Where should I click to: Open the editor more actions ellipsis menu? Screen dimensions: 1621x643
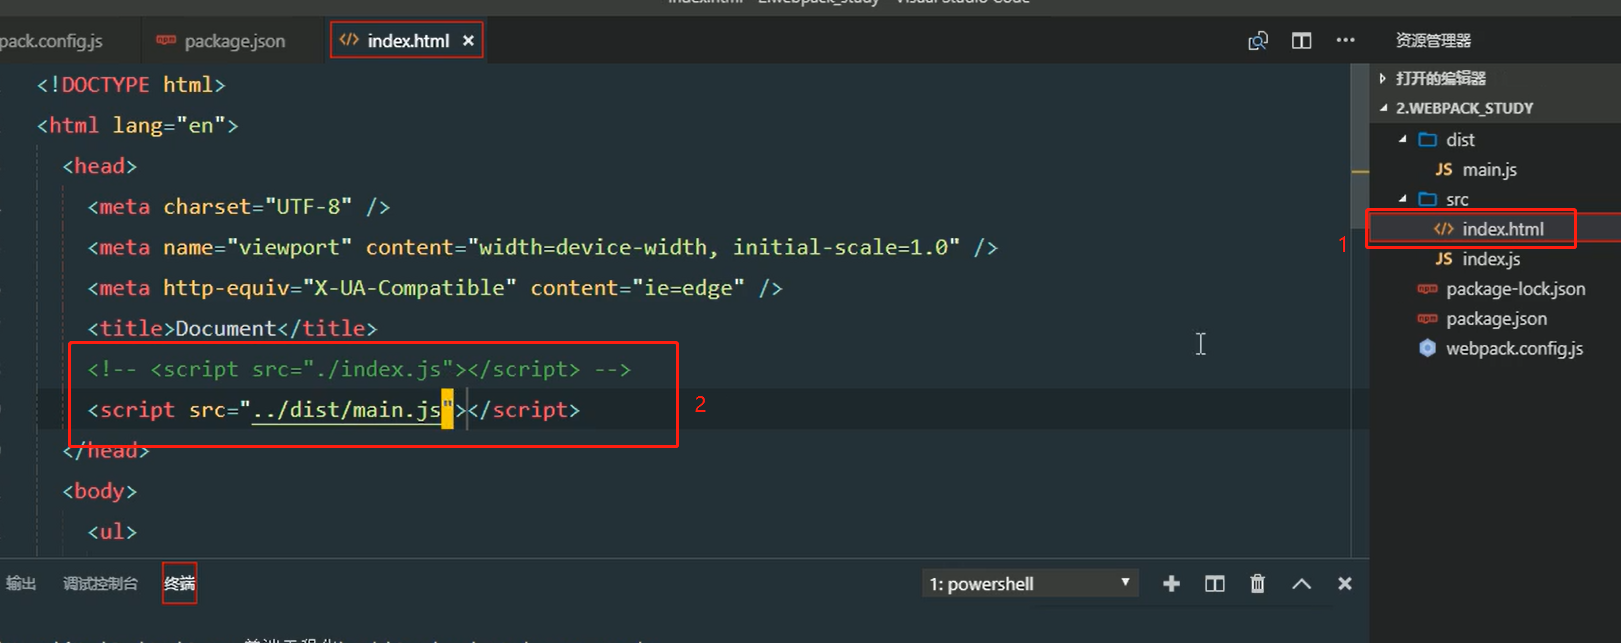pos(1345,40)
